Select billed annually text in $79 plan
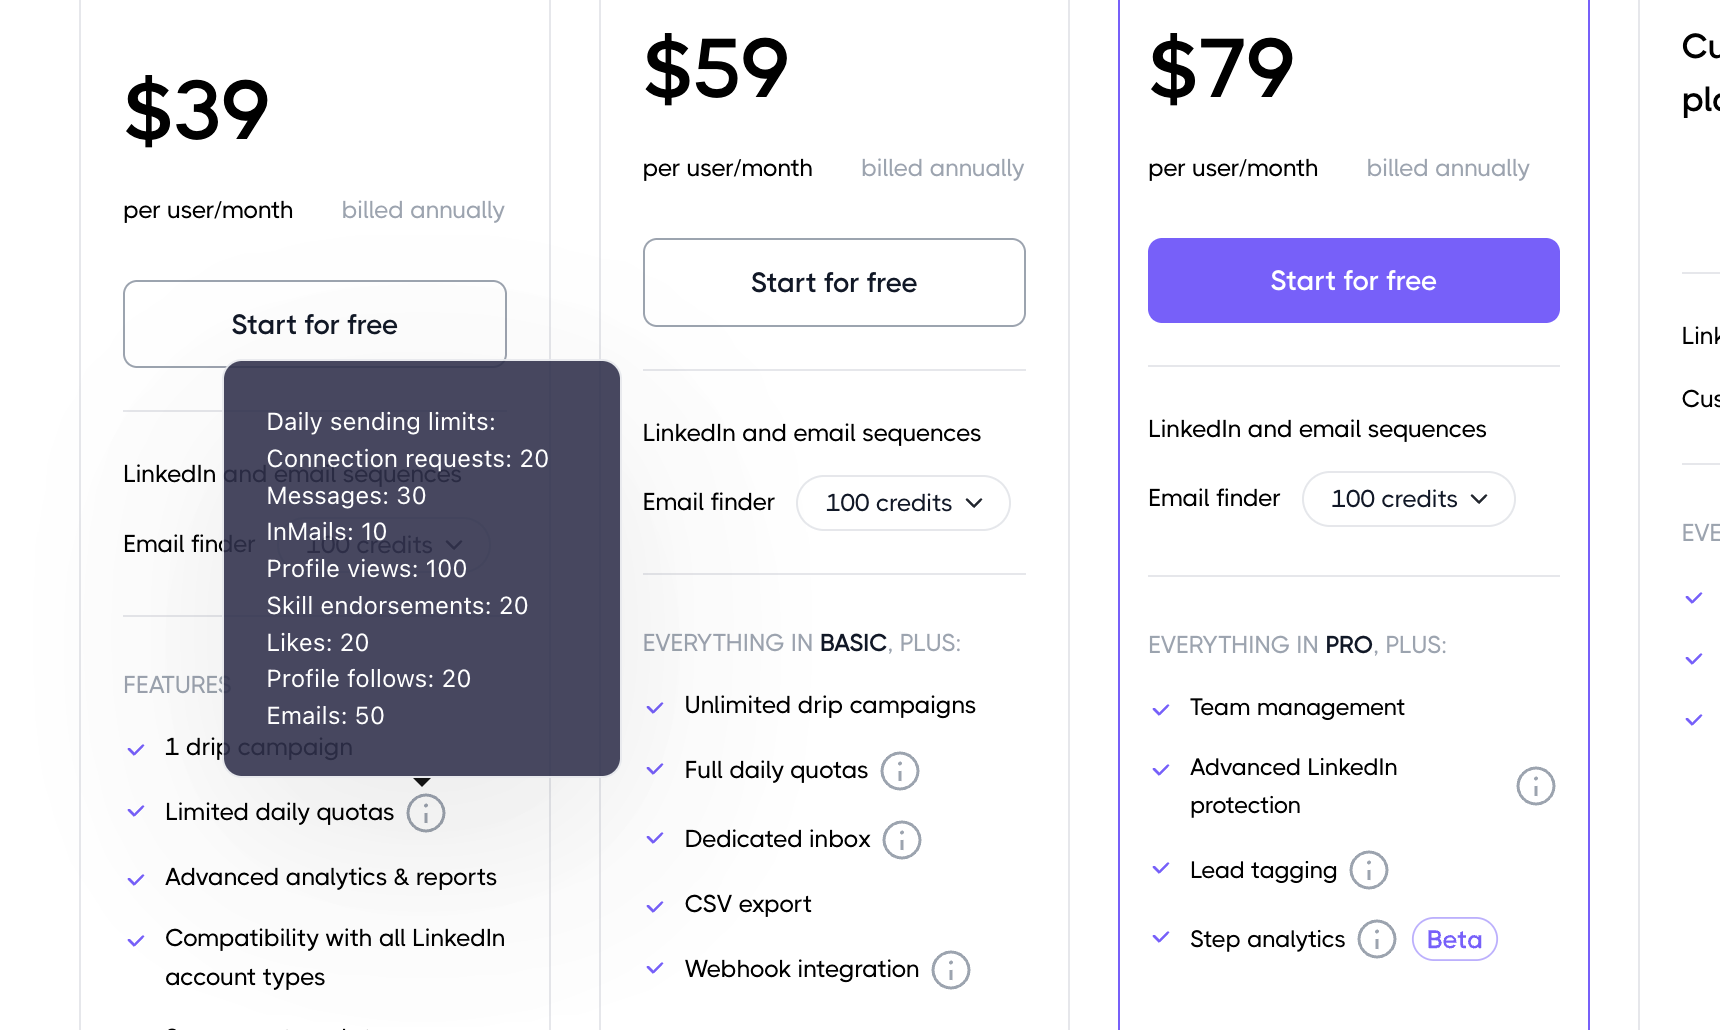Screen dimensions: 1720x1030 [x=1447, y=168]
